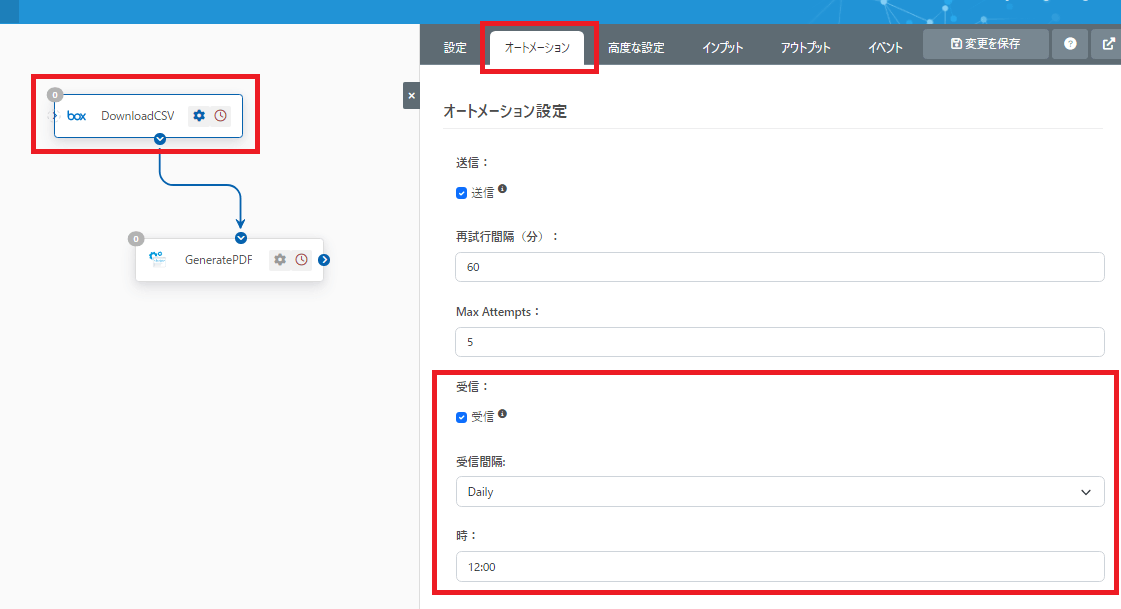Open the 受信間隔 Daily dropdown

[780, 492]
